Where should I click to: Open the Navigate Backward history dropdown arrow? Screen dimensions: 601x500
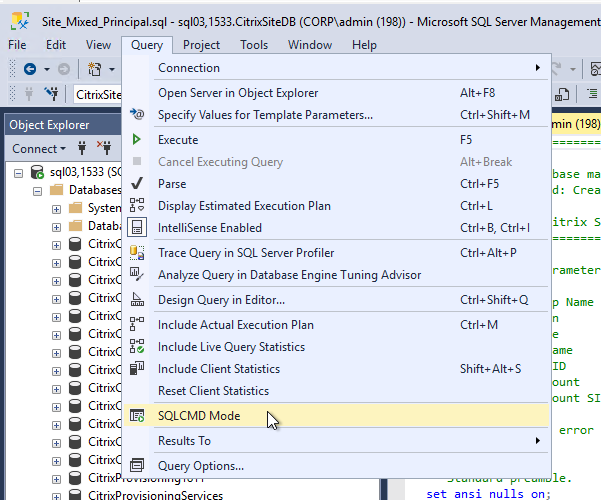(47, 69)
